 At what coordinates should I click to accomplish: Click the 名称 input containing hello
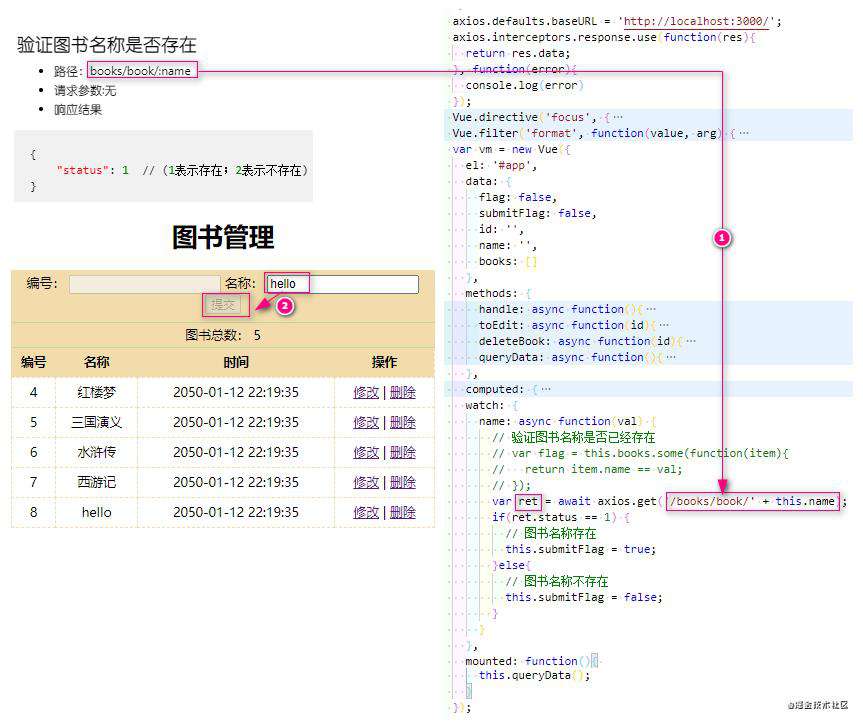click(x=342, y=284)
